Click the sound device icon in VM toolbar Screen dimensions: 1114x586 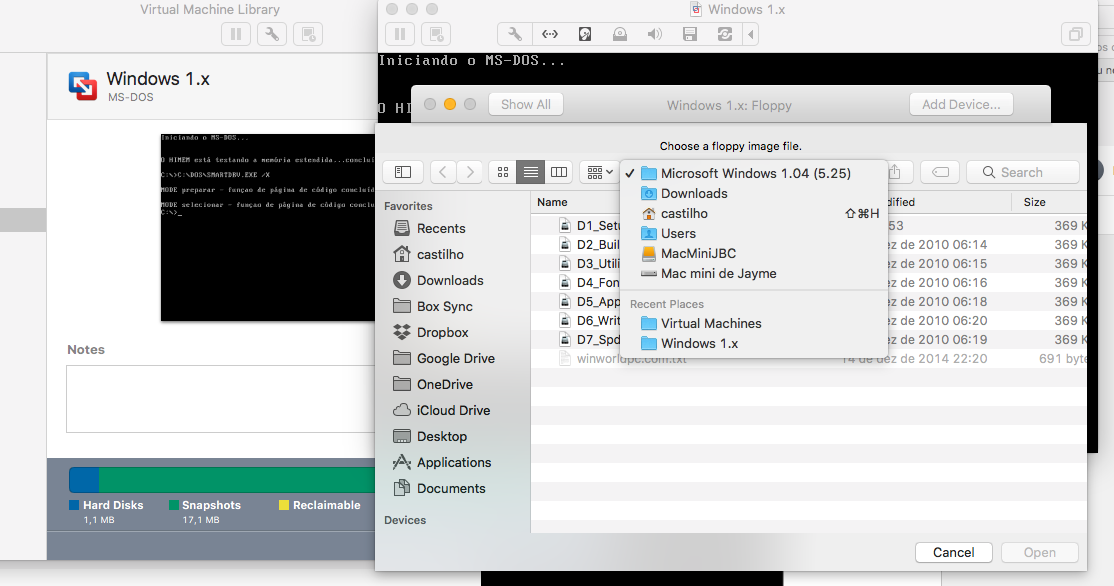[x=654, y=34]
